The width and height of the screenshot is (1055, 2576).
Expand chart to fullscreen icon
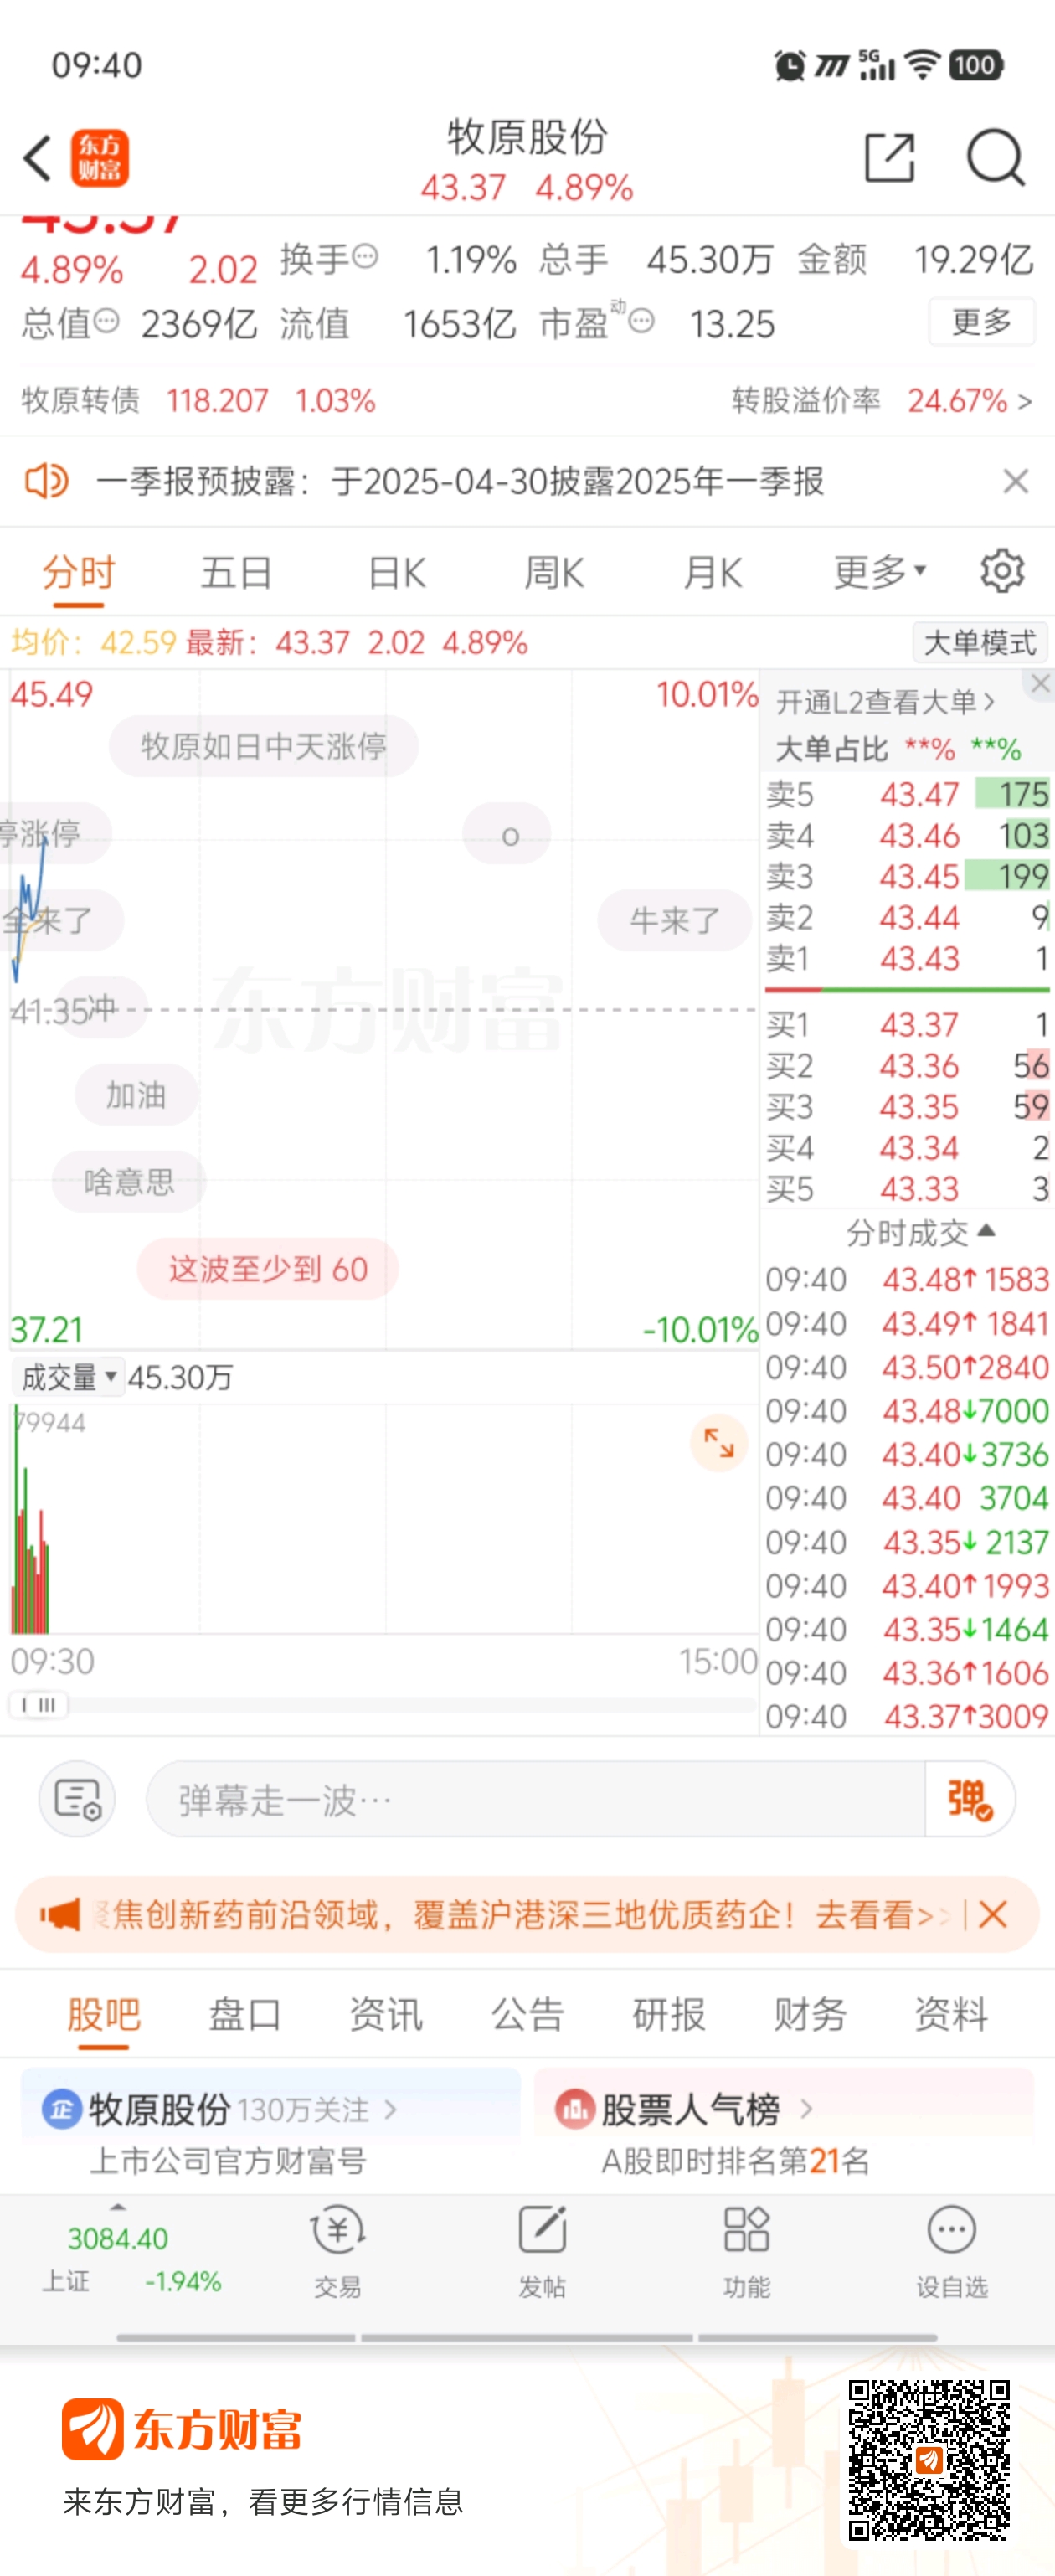tap(718, 1442)
